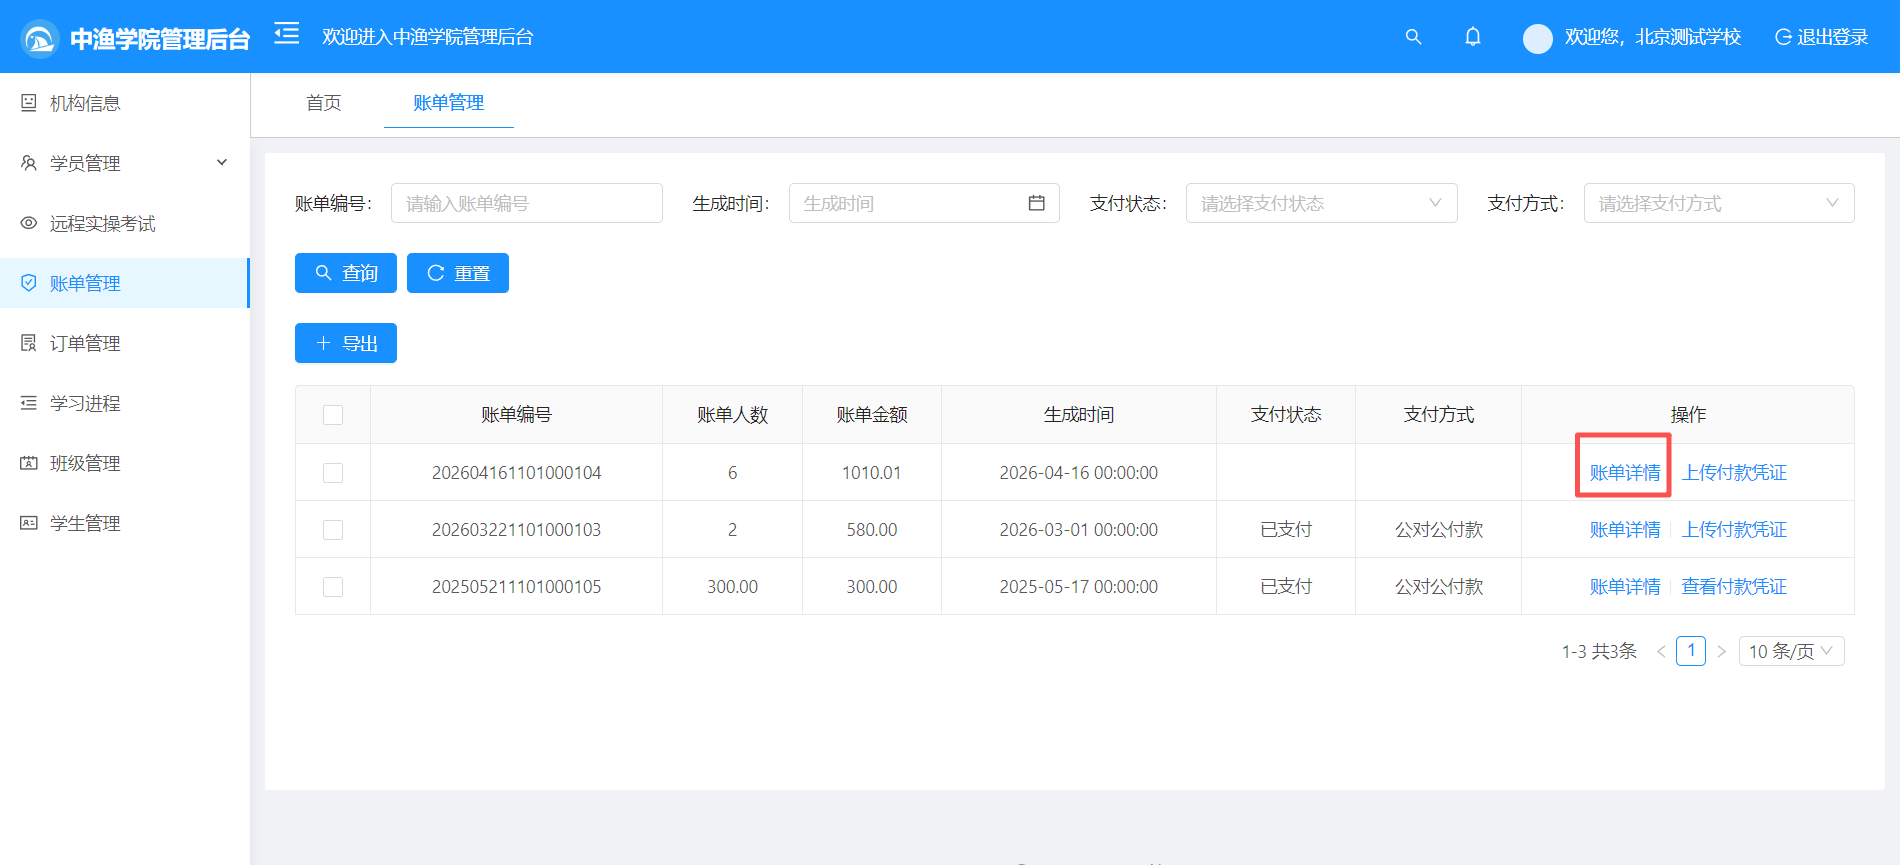Open the 支付状态 dropdown
Image resolution: width=1900 pixels, height=865 pixels.
[1322, 203]
